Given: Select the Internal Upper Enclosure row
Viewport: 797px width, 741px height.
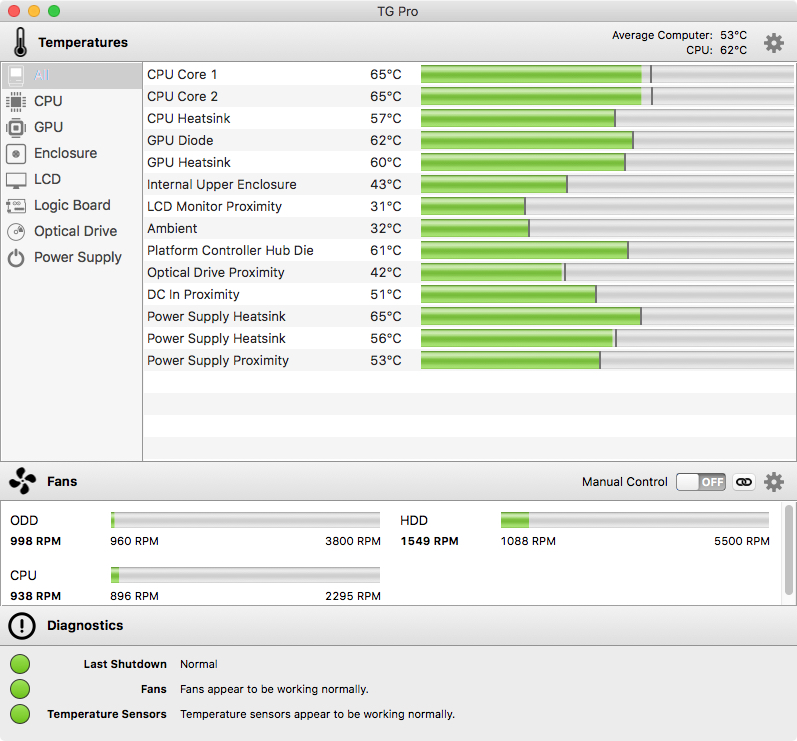Looking at the screenshot, I should pyautogui.click(x=469, y=184).
